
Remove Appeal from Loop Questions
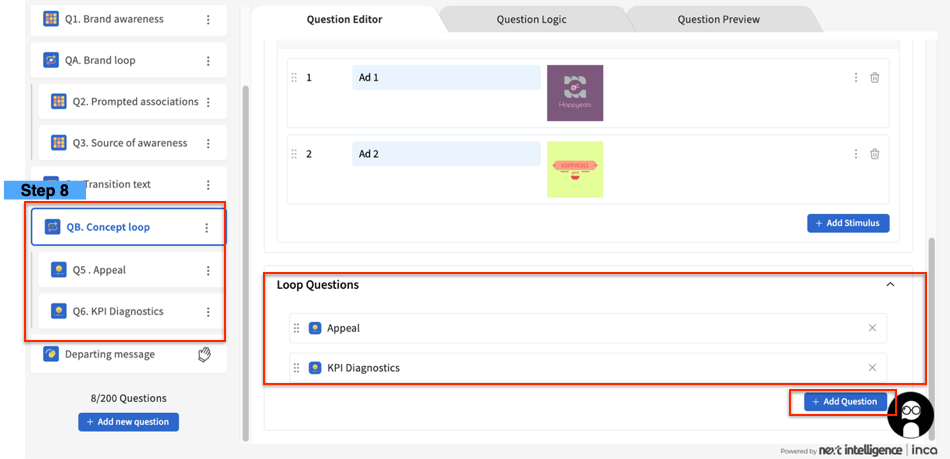[872, 328]
